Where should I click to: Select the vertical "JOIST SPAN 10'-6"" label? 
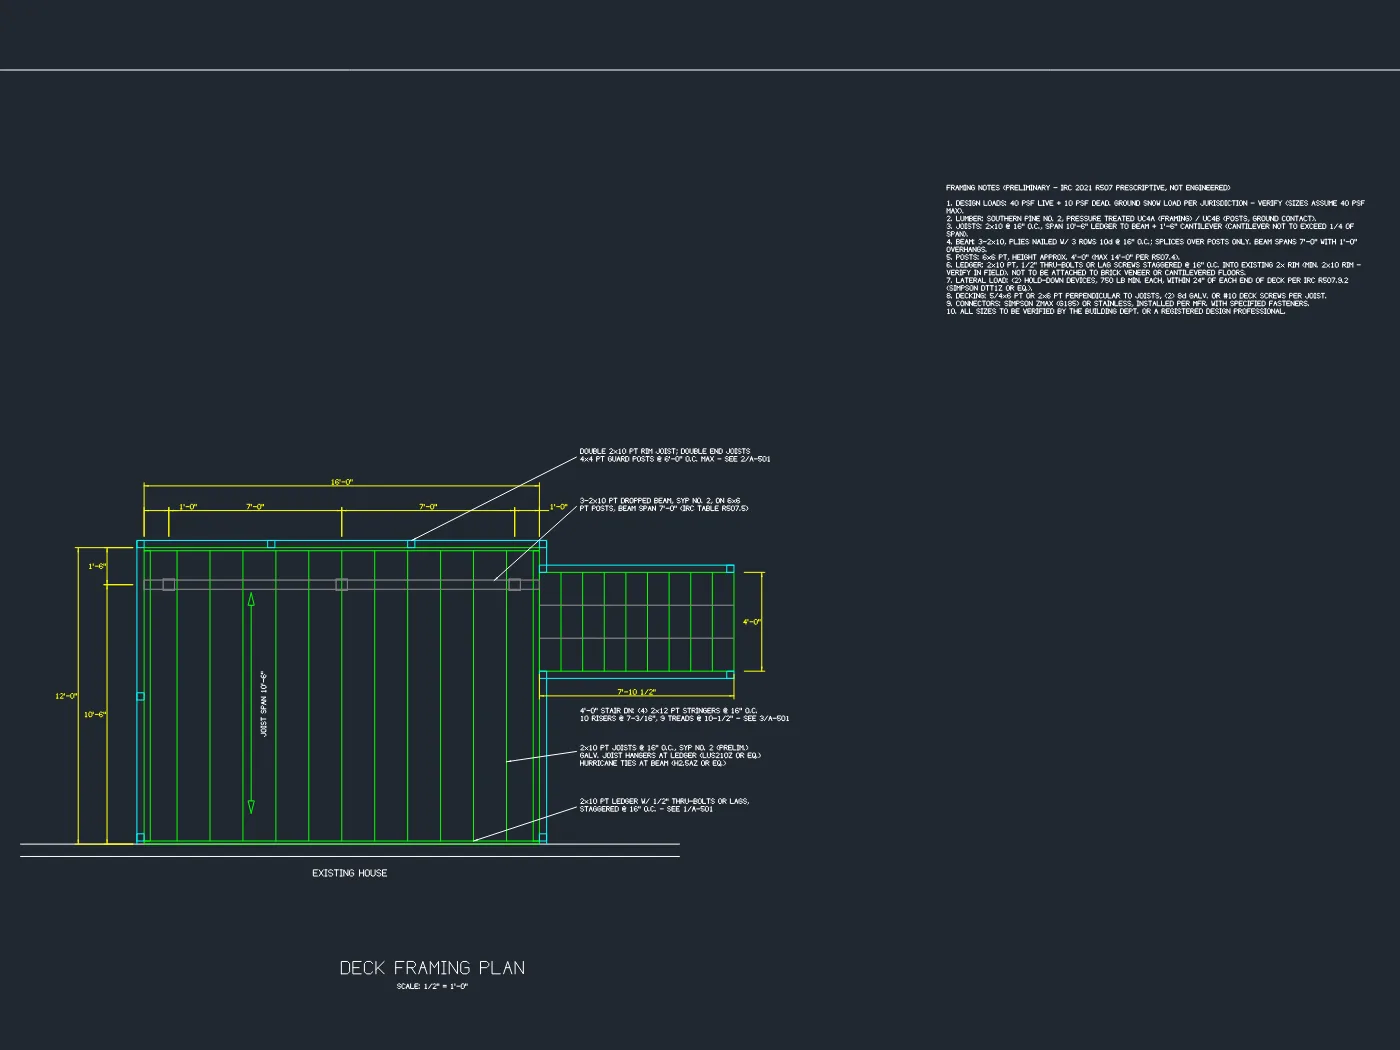[264, 704]
